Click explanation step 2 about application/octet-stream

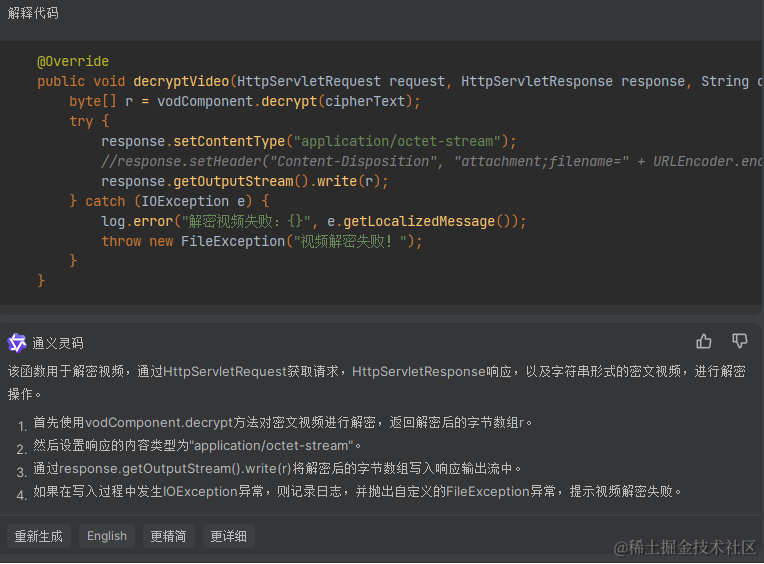(x=197, y=446)
